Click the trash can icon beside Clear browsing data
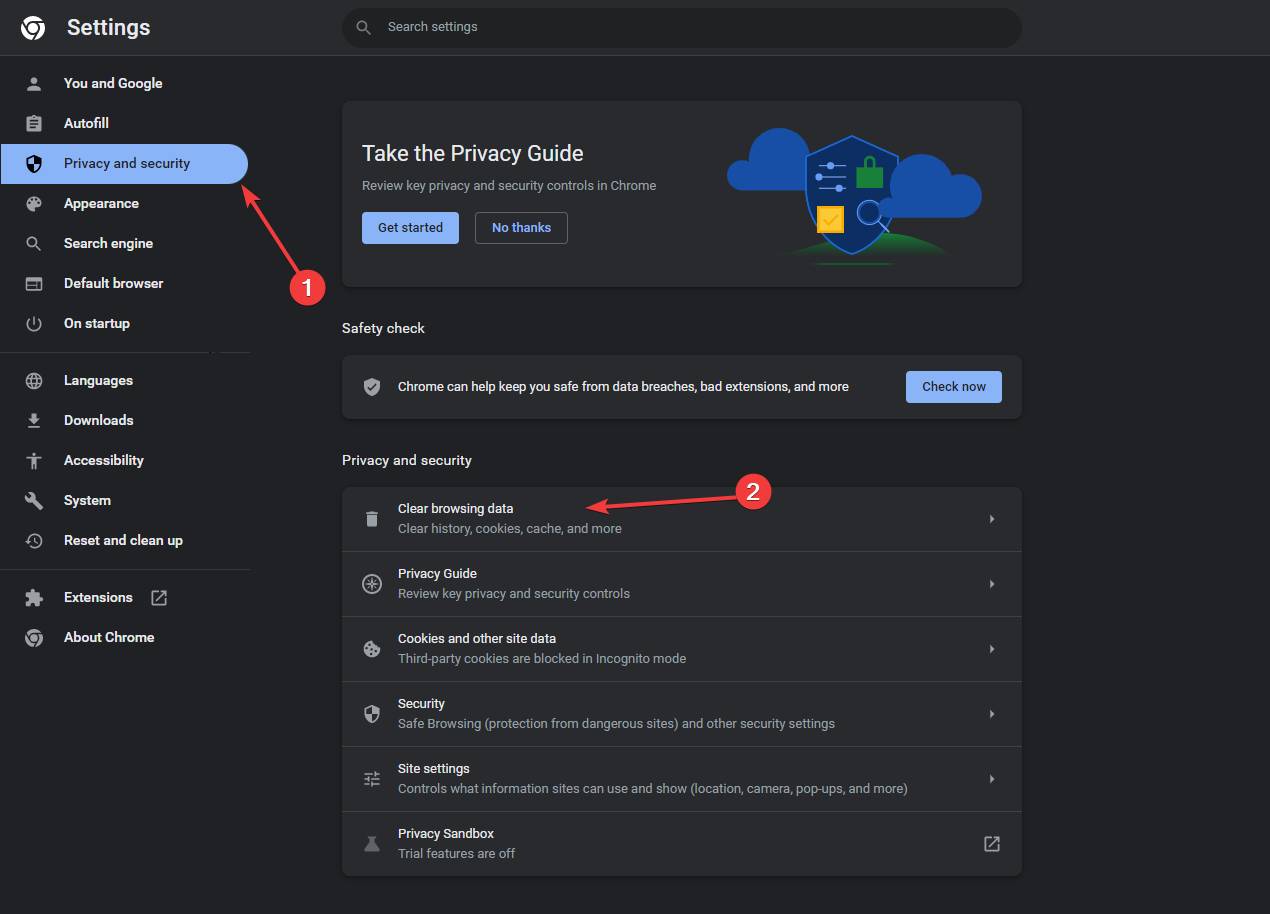Viewport: 1270px width, 914px height. (371, 518)
